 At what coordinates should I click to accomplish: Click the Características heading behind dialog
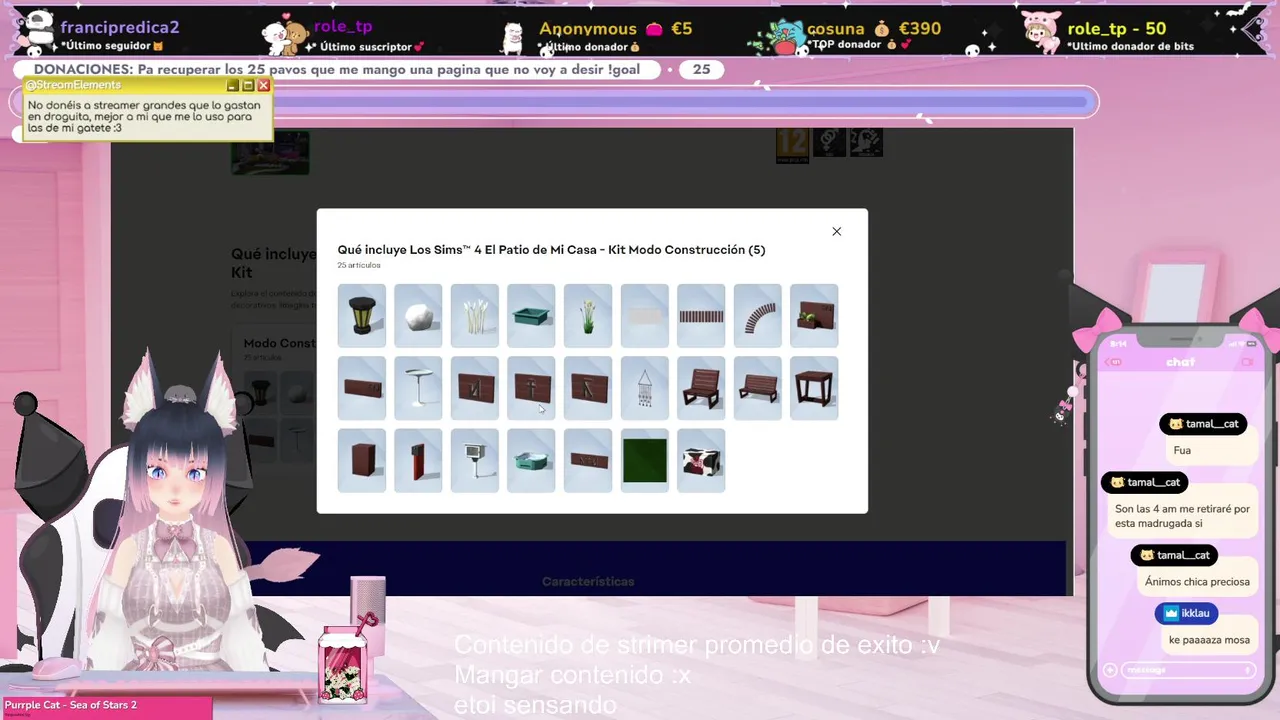pos(588,581)
